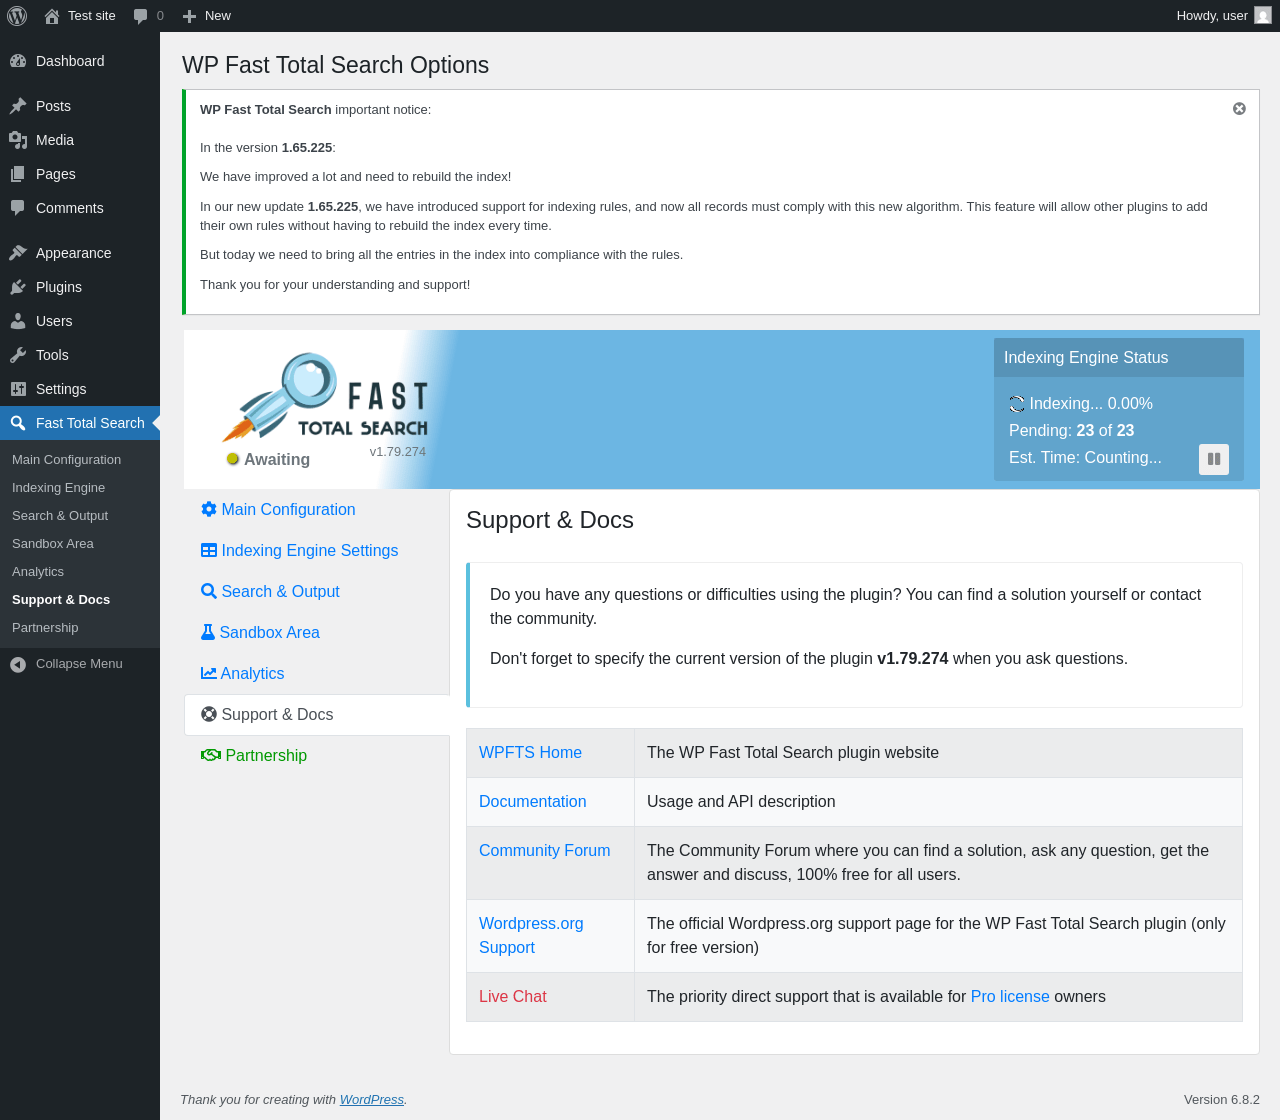Click the Indexing spinner icon
The width and height of the screenshot is (1280, 1120).
(x=1017, y=404)
